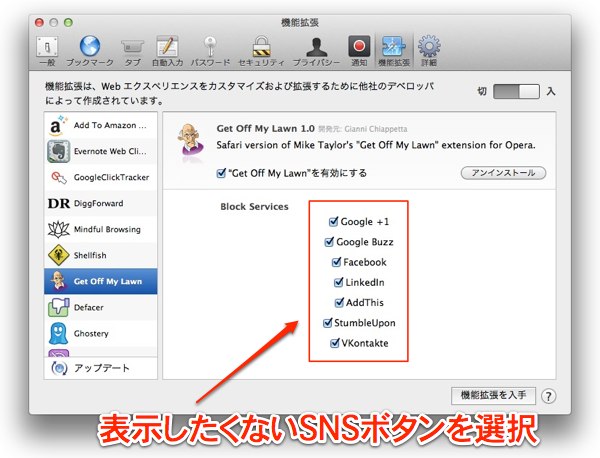The height and width of the screenshot is (458, 600).
Task: Select the Ghostery row text
Action: (91, 333)
